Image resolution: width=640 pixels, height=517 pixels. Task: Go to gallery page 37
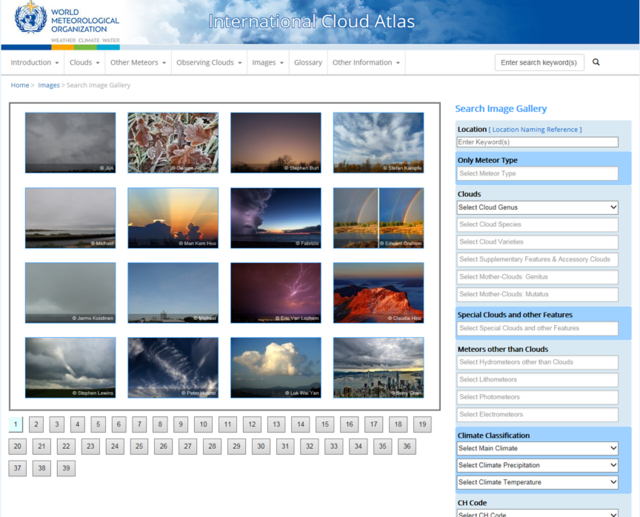(x=18, y=468)
